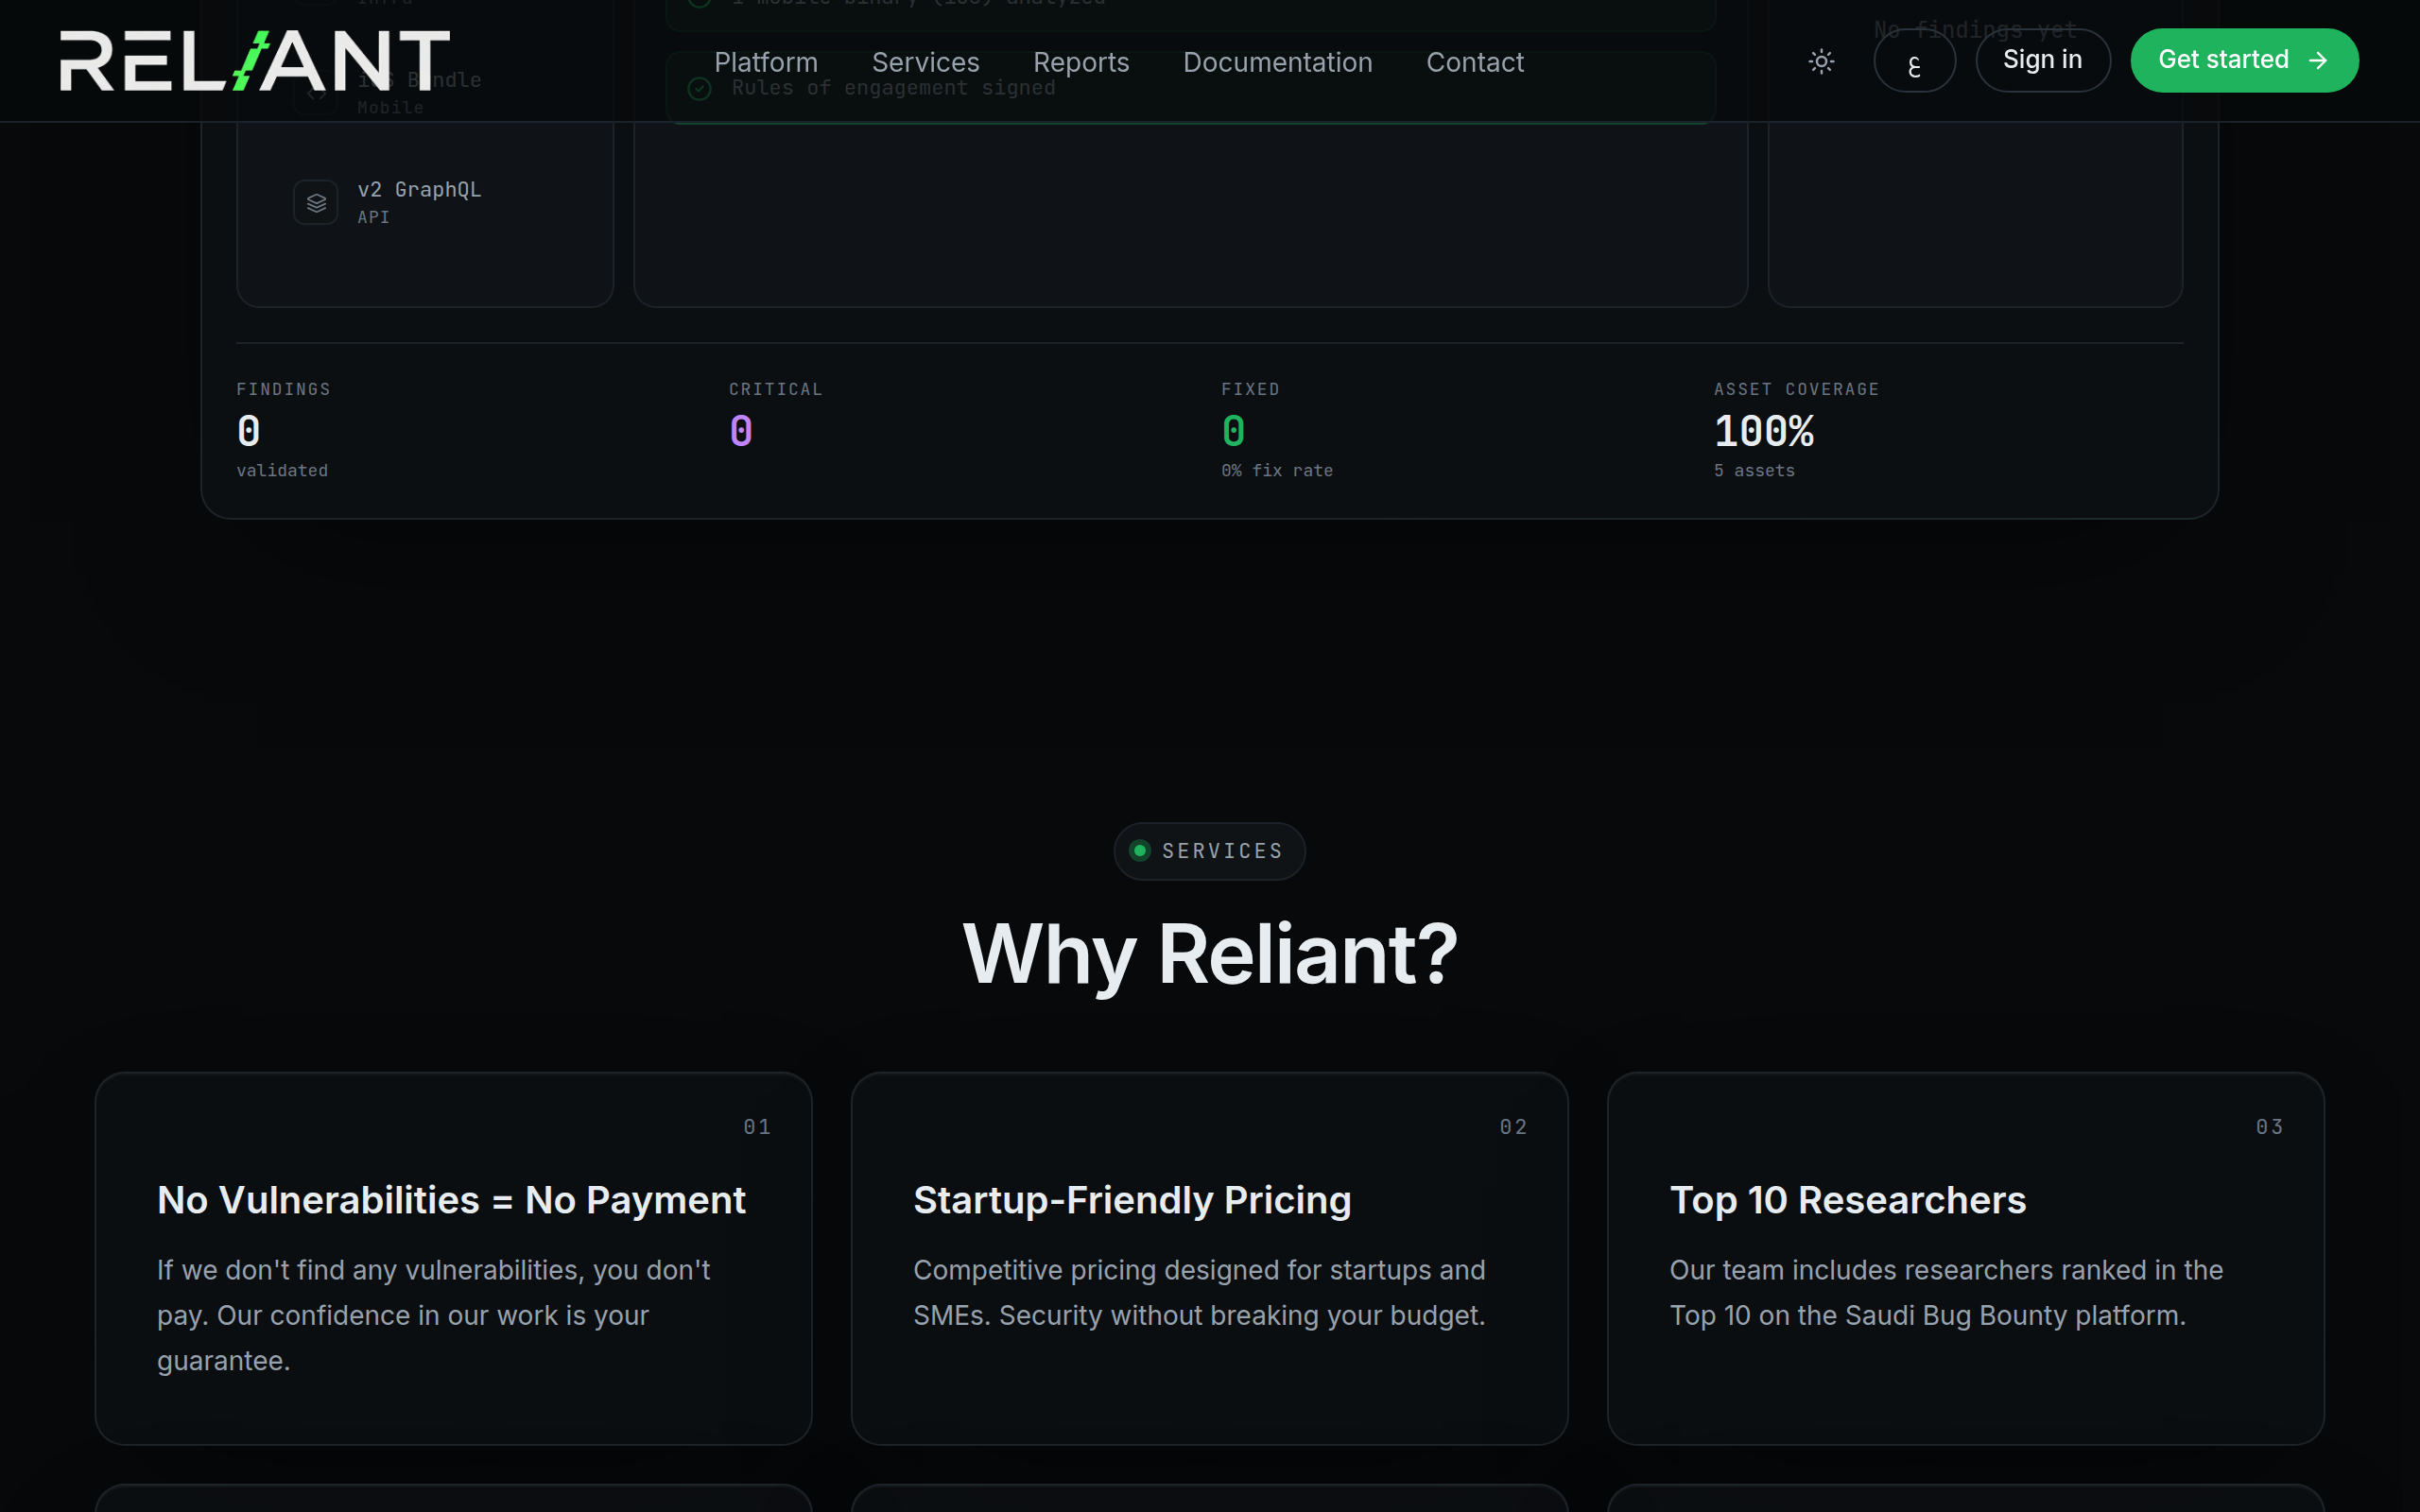Click the CRITICAL stat label
Screen dimensions: 2420x1512
click(x=775, y=389)
